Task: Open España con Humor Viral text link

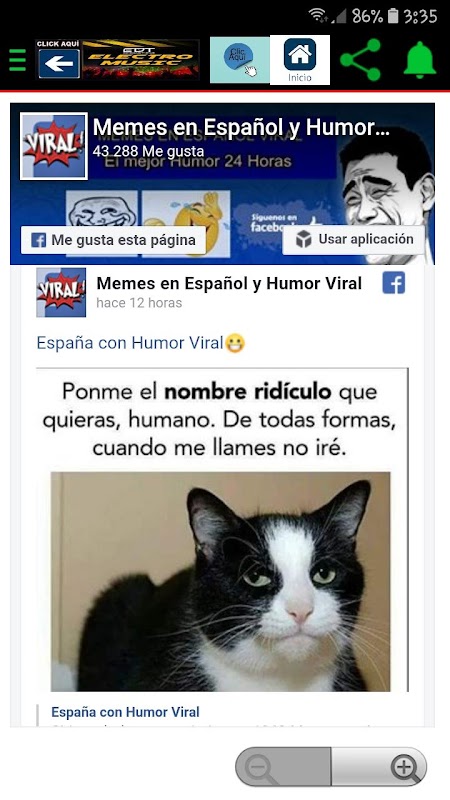Action: tap(130, 343)
